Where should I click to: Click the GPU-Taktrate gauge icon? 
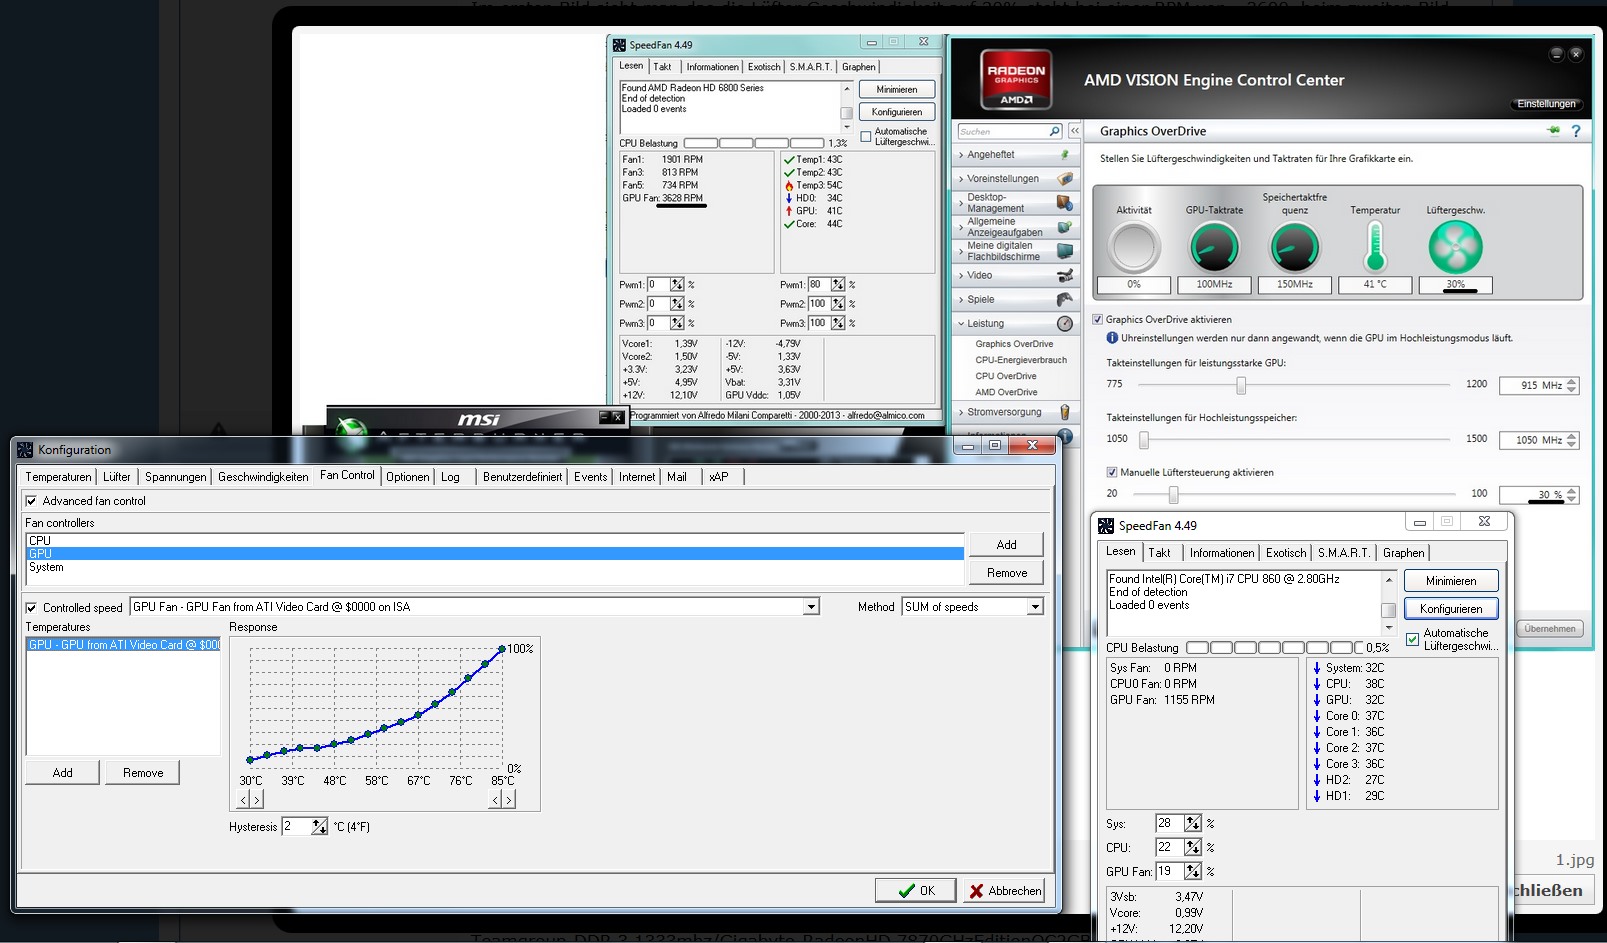click(1214, 247)
